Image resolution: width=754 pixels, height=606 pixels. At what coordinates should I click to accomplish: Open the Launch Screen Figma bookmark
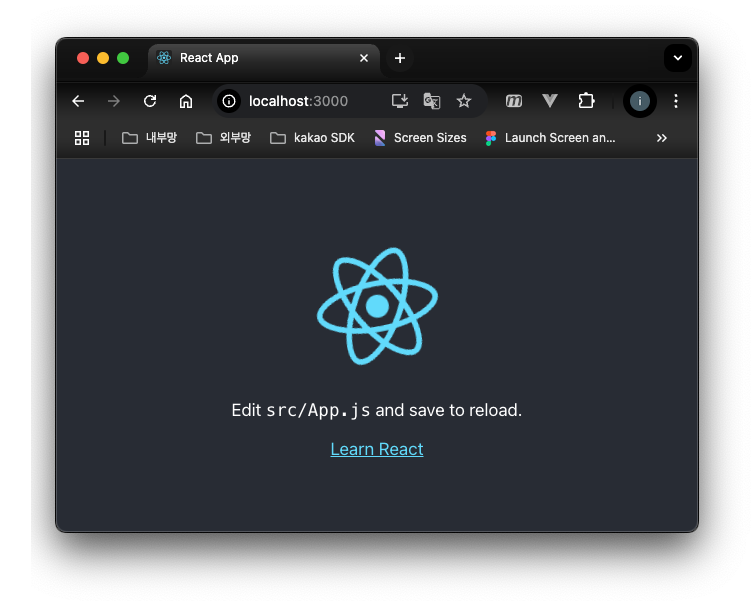pyautogui.click(x=550, y=138)
